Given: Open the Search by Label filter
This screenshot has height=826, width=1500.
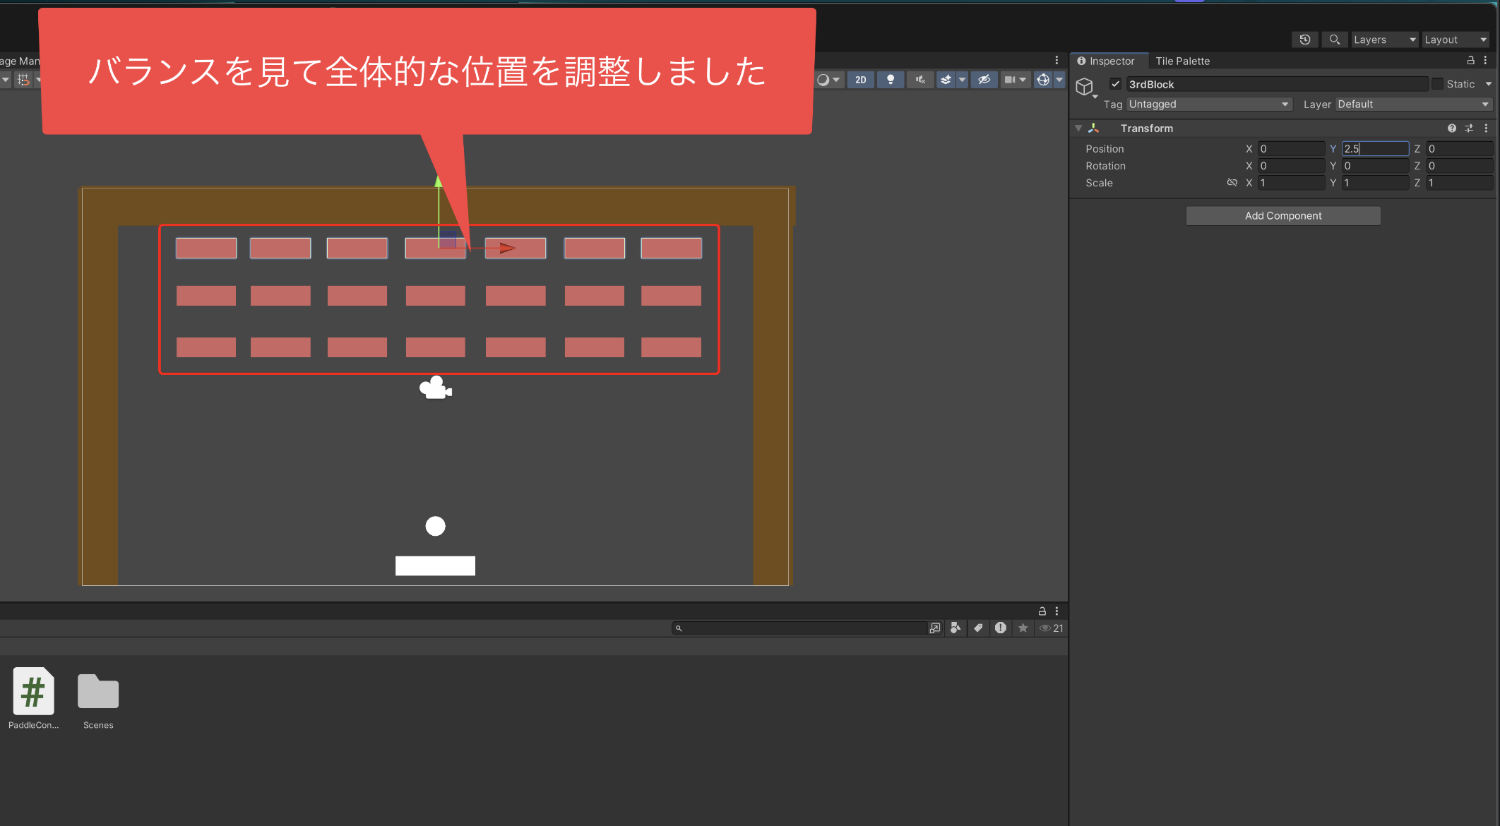Looking at the screenshot, I should pos(978,628).
